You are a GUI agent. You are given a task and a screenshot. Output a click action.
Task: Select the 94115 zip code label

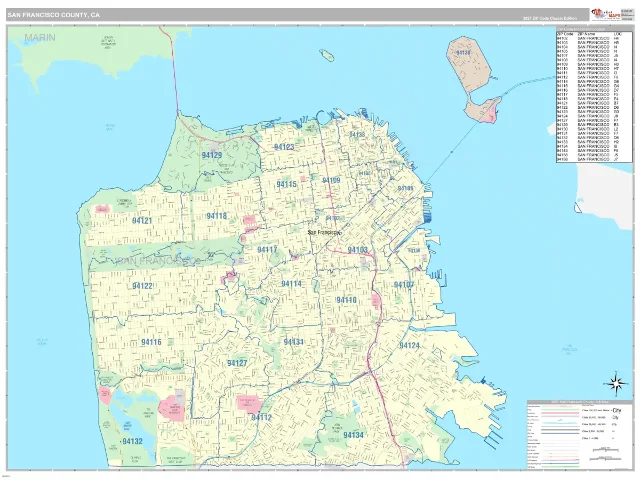pos(287,184)
